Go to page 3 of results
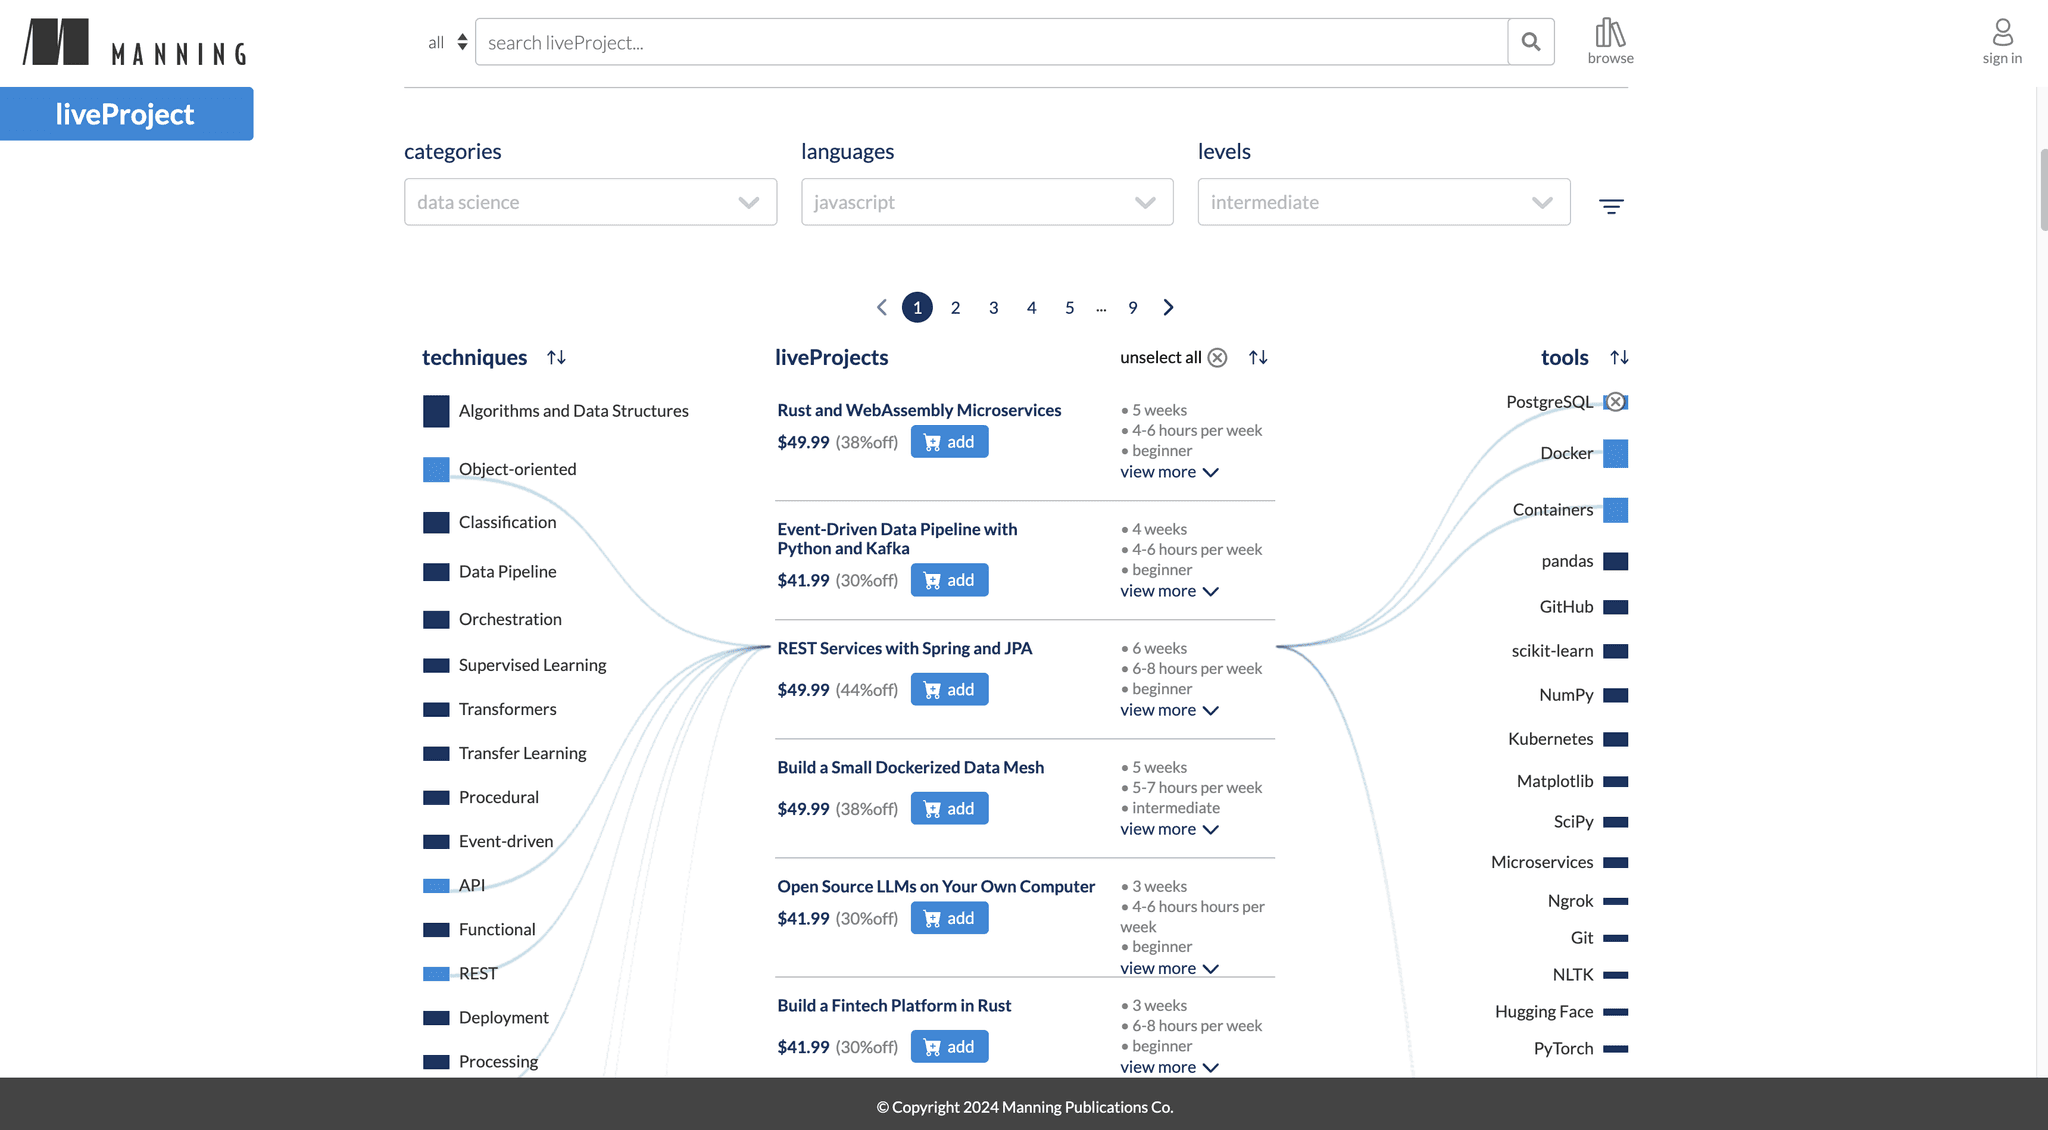Image resolution: width=2048 pixels, height=1130 pixels. click(993, 308)
